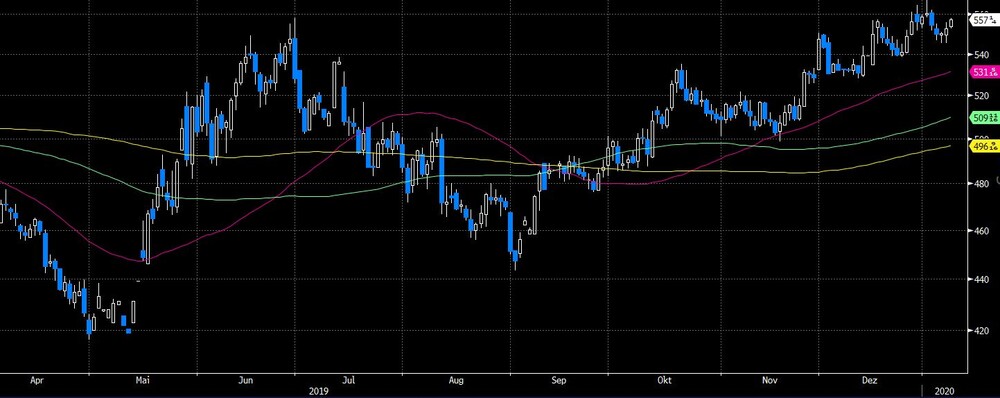Click the 540 price axis label
The height and width of the screenshot is (398, 1000).
[981, 54]
